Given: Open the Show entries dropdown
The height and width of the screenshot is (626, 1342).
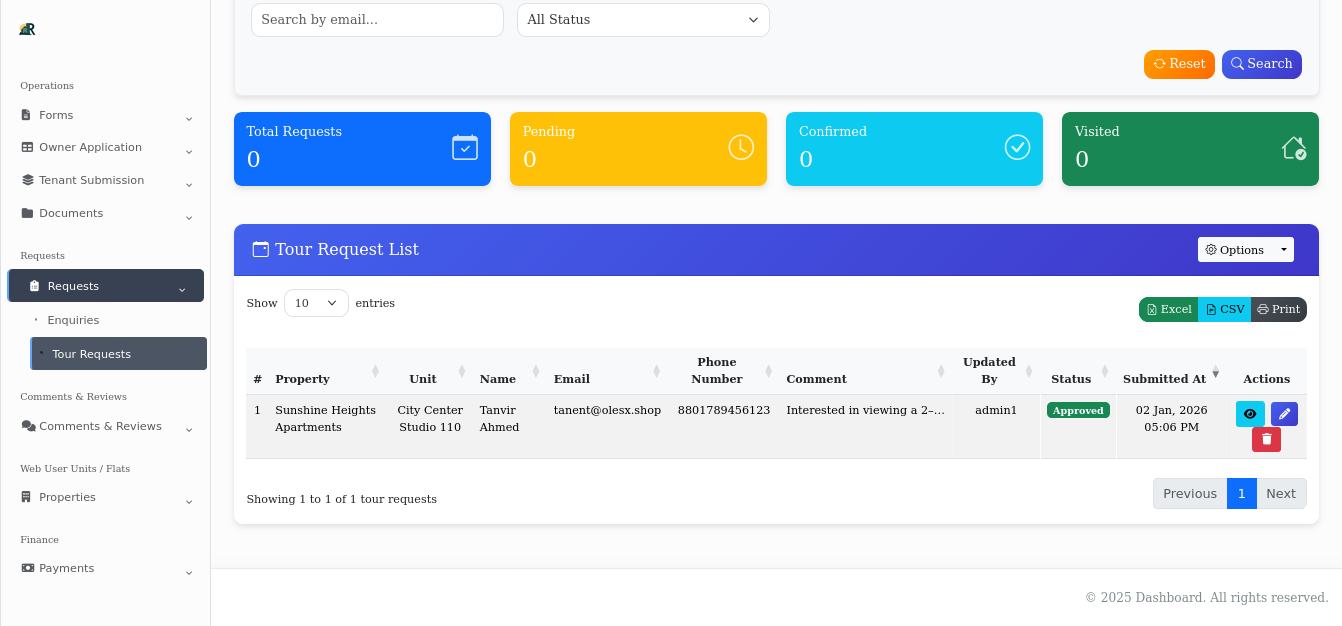Looking at the screenshot, I should coord(316,302).
